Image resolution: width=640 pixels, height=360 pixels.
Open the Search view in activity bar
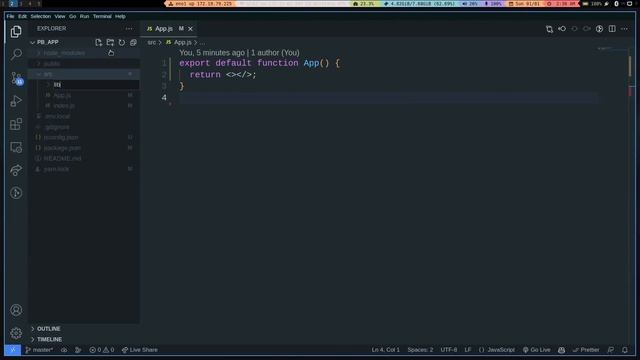pyautogui.click(x=16, y=54)
